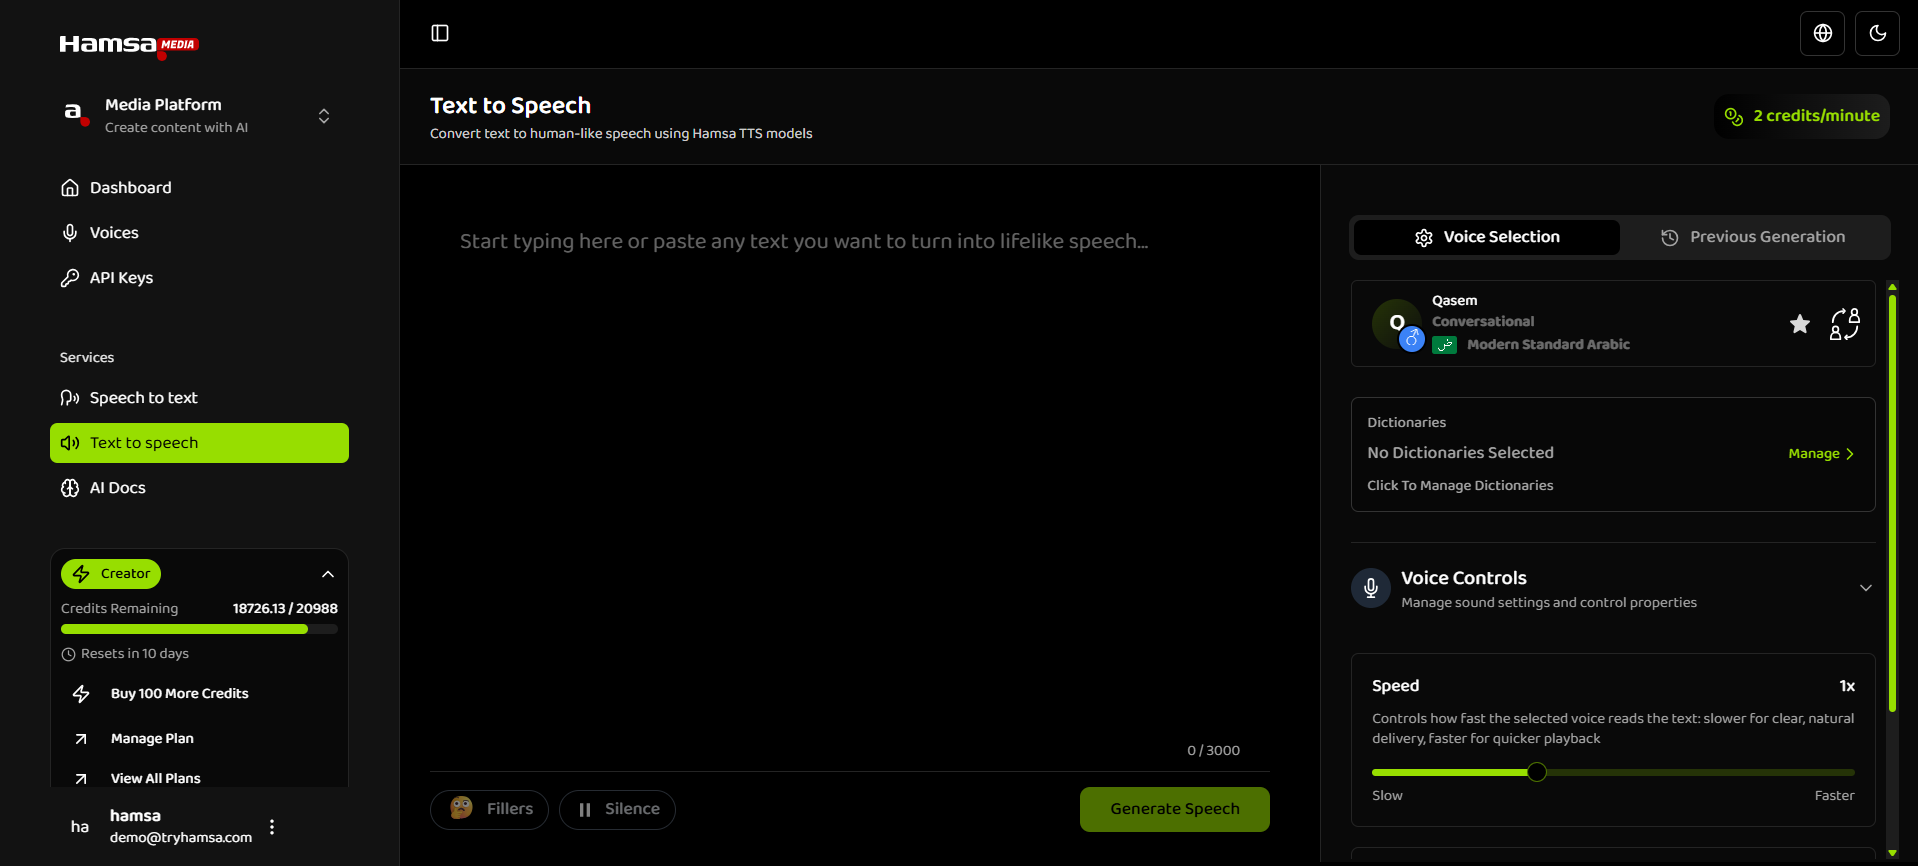This screenshot has width=1918, height=866.
Task: Open user account options menu
Action: 272,827
